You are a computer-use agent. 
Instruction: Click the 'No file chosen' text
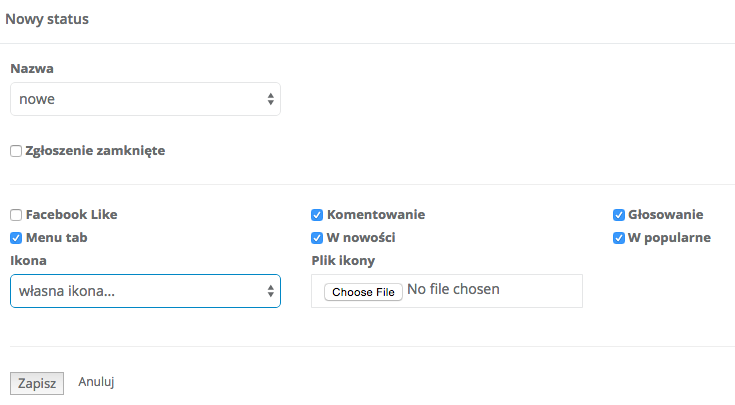pos(453,290)
